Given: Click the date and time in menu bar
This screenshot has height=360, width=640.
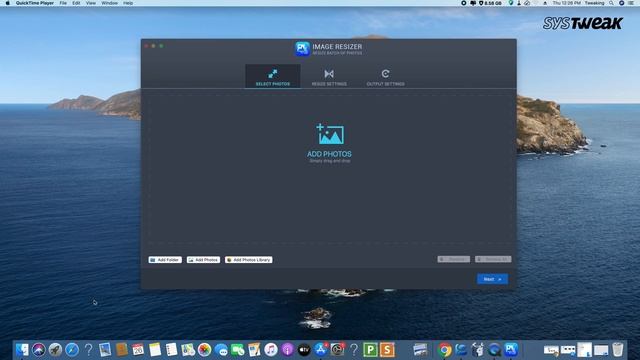Looking at the screenshot, I should (x=567, y=3).
